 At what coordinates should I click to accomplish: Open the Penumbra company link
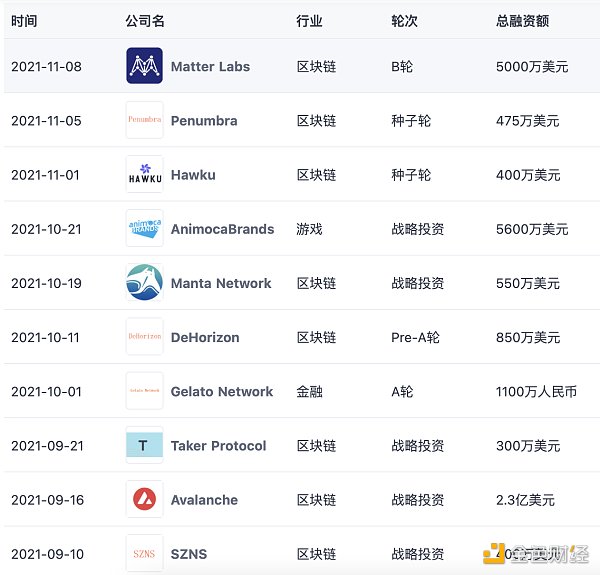tap(204, 121)
